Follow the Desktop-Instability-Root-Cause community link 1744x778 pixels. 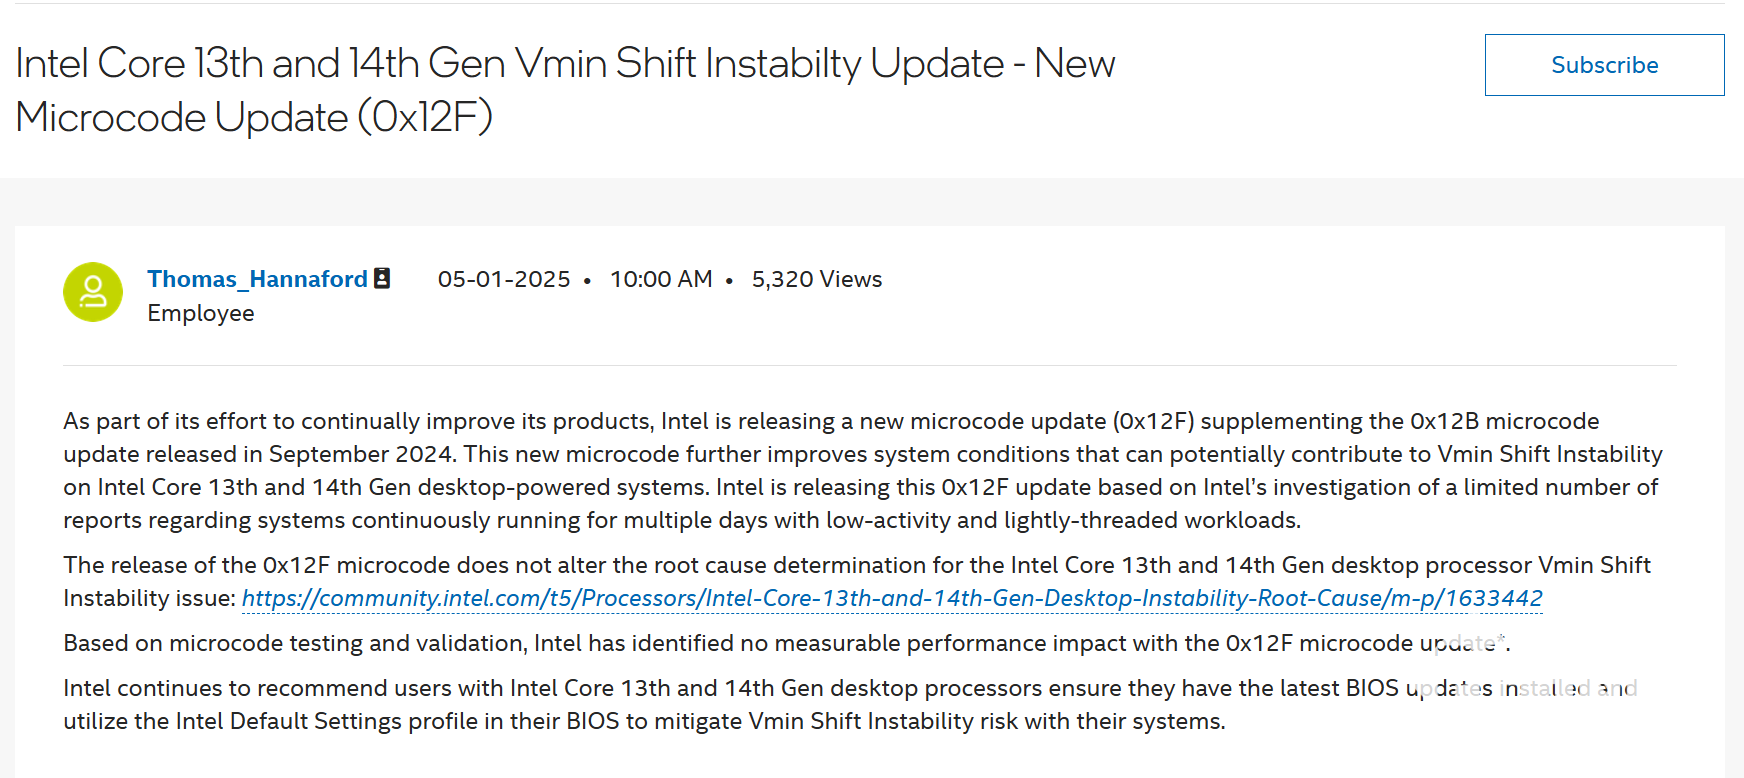point(892,598)
